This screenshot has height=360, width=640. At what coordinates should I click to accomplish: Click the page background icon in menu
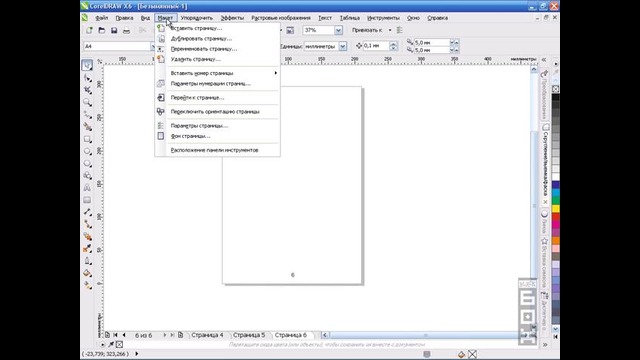[x=161, y=136]
